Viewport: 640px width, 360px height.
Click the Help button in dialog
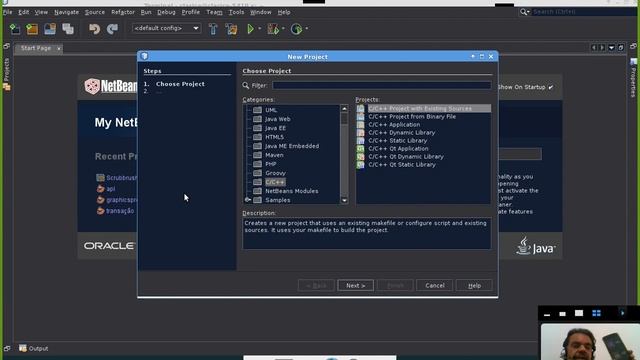(x=474, y=285)
